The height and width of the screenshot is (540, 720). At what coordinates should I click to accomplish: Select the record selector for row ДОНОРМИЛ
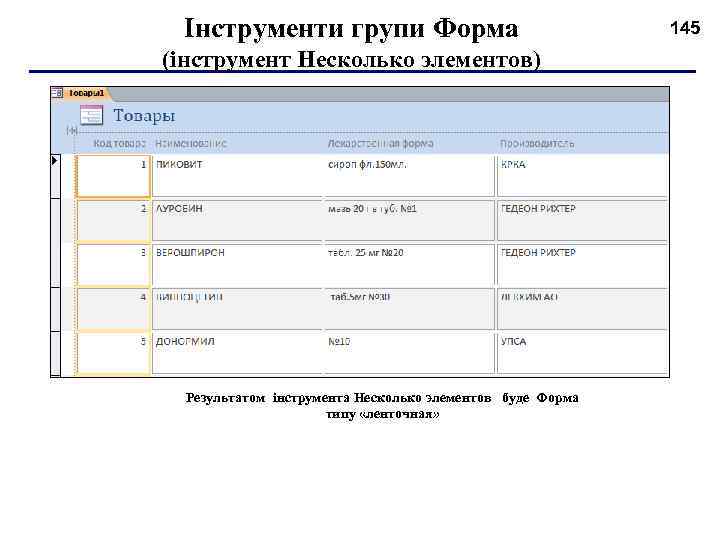point(56,354)
